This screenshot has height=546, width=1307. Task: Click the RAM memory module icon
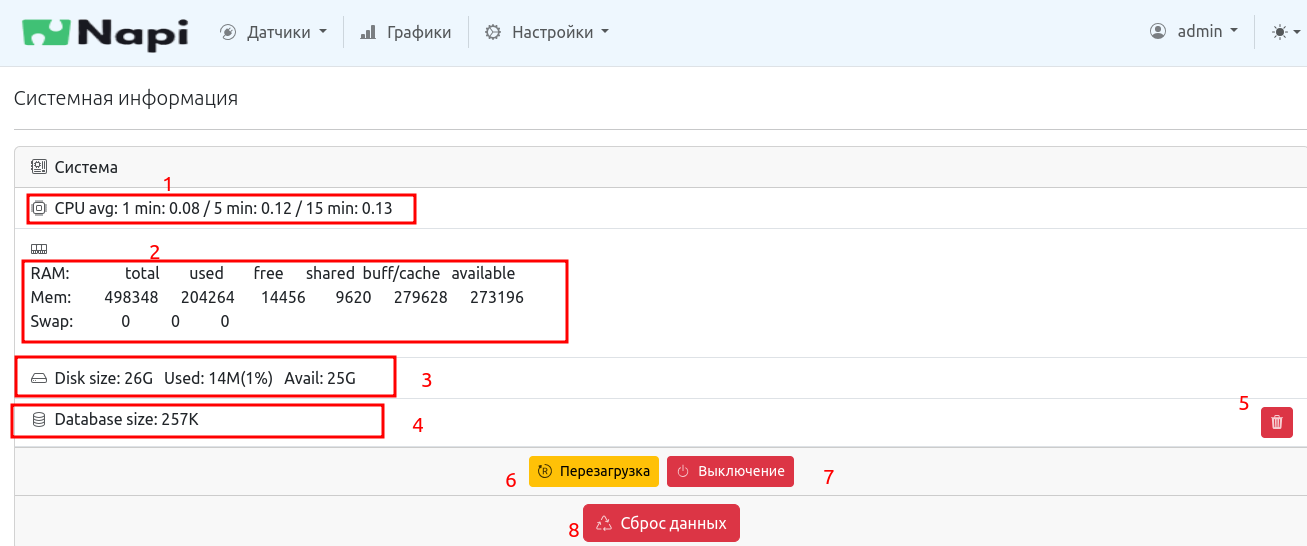tap(39, 249)
